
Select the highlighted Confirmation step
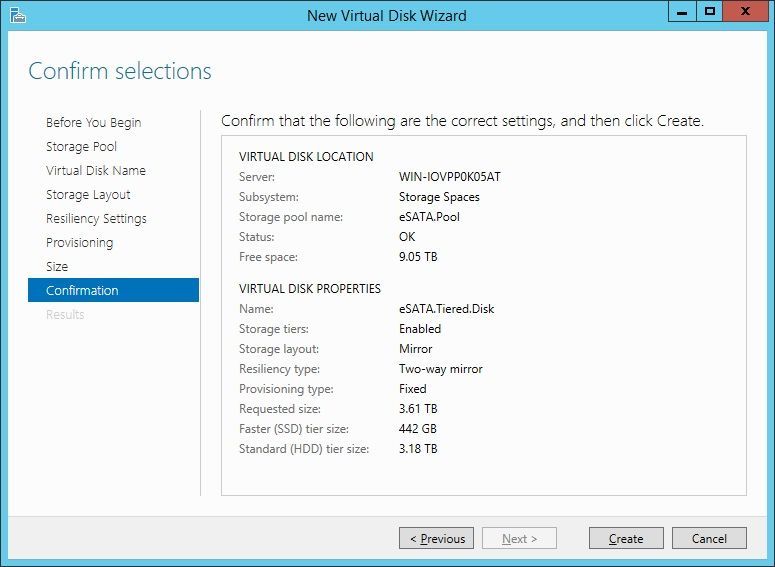click(113, 290)
